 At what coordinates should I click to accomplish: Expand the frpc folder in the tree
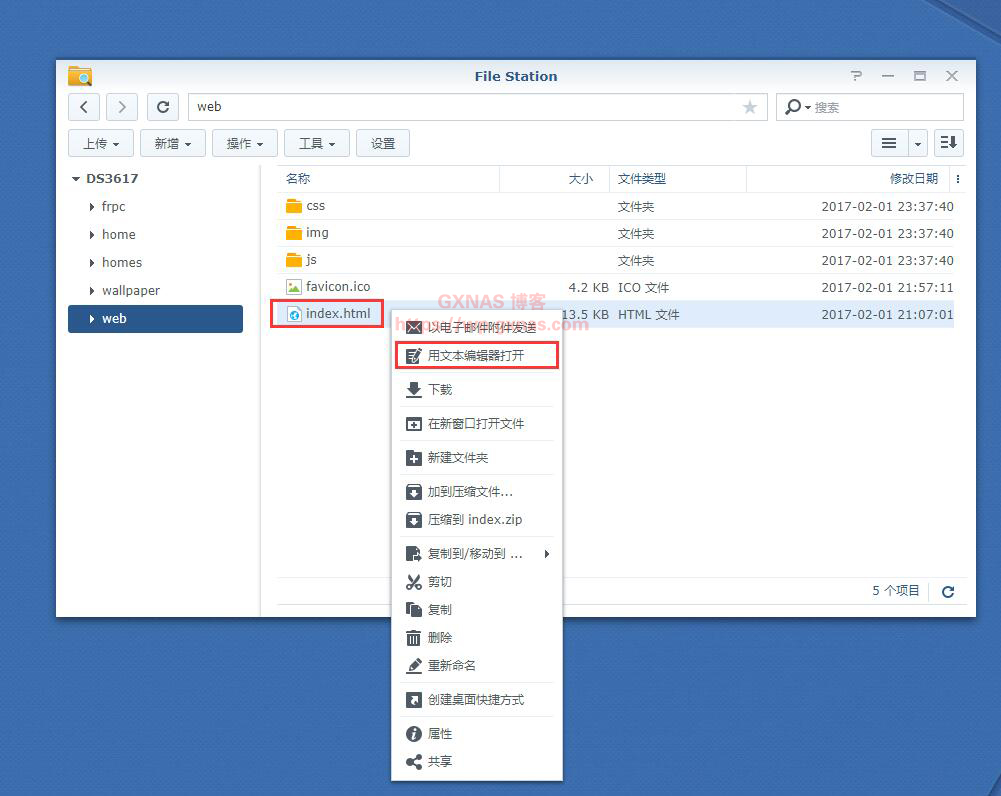(x=92, y=207)
